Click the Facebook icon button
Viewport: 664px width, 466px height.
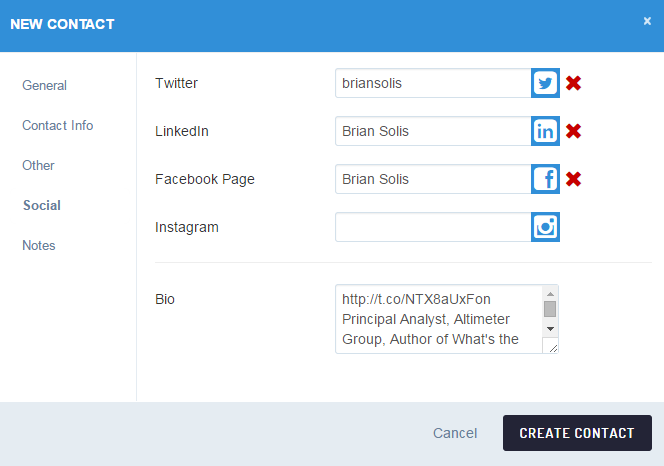545,179
